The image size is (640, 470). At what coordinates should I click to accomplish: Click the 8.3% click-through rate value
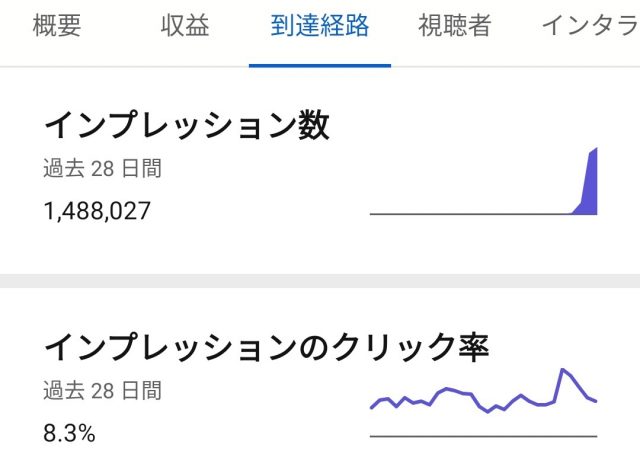click(x=69, y=433)
